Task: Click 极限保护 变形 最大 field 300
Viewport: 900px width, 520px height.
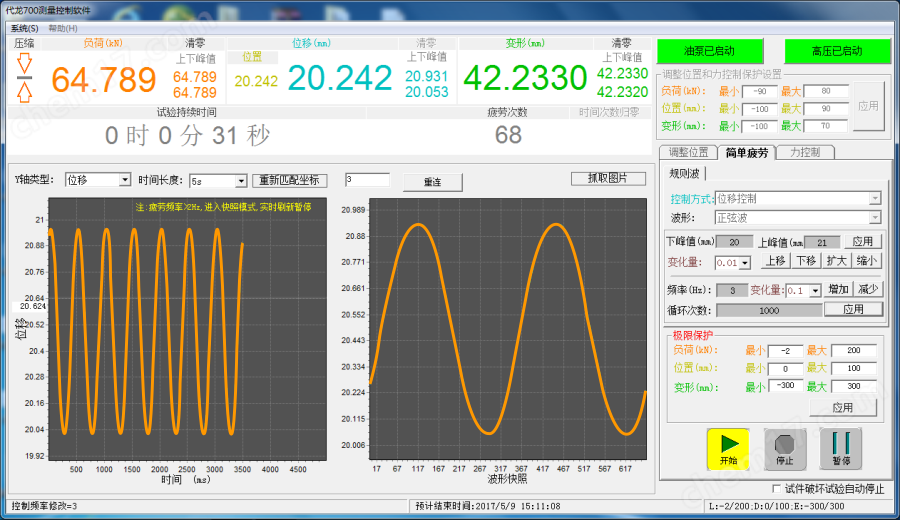Action: (854, 386)
